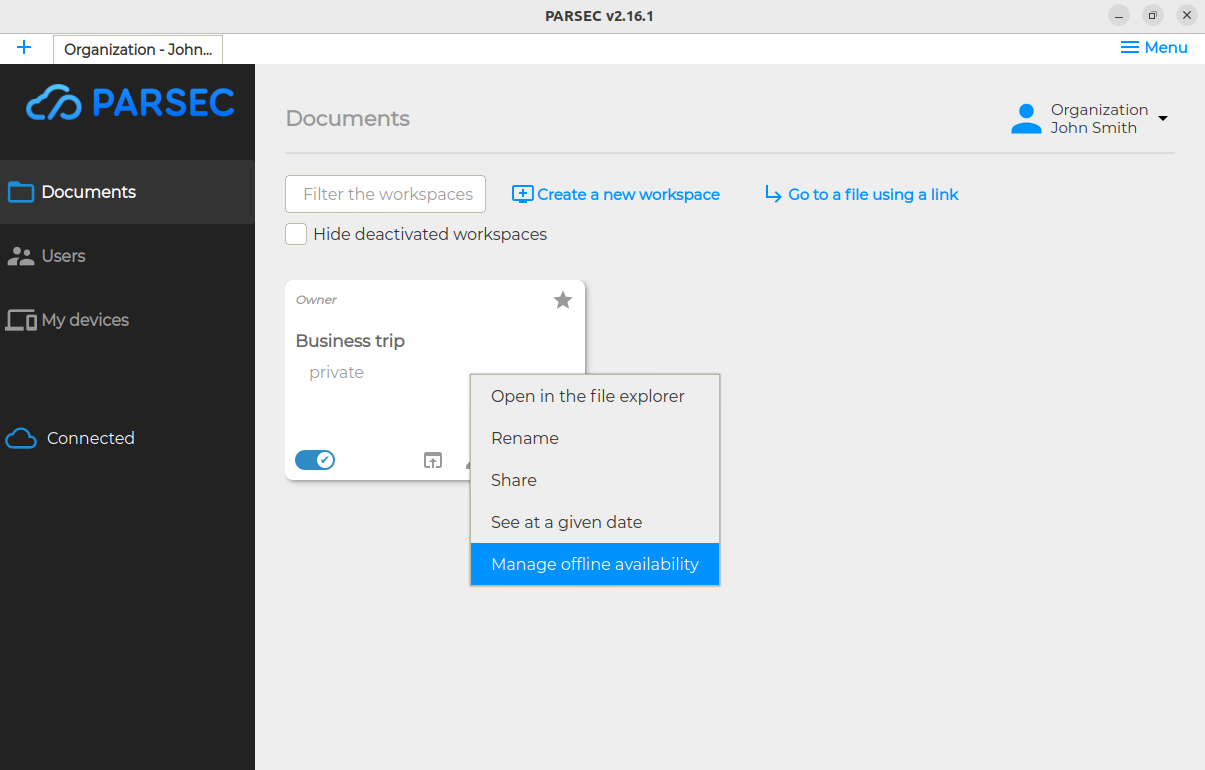Choose See at a given date
This screenshot has width=1205, height=770.
[x=595, y=522]
